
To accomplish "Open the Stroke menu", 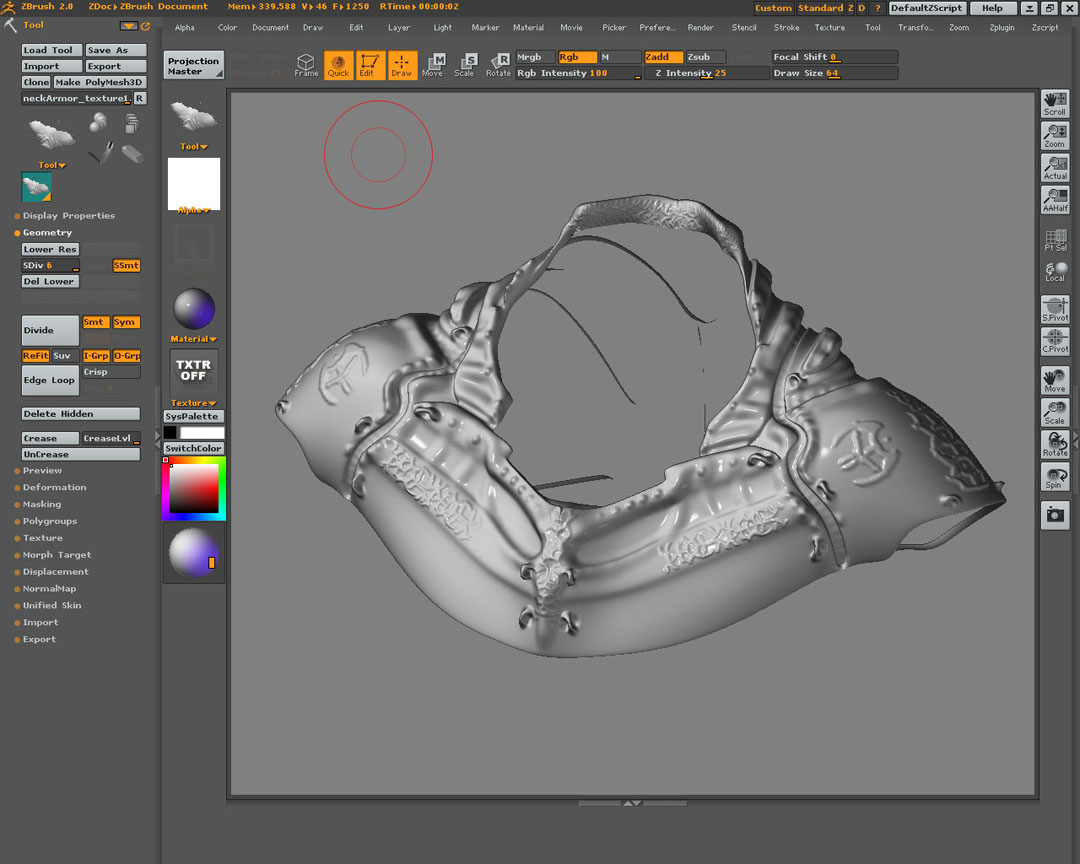I will 786,28.
